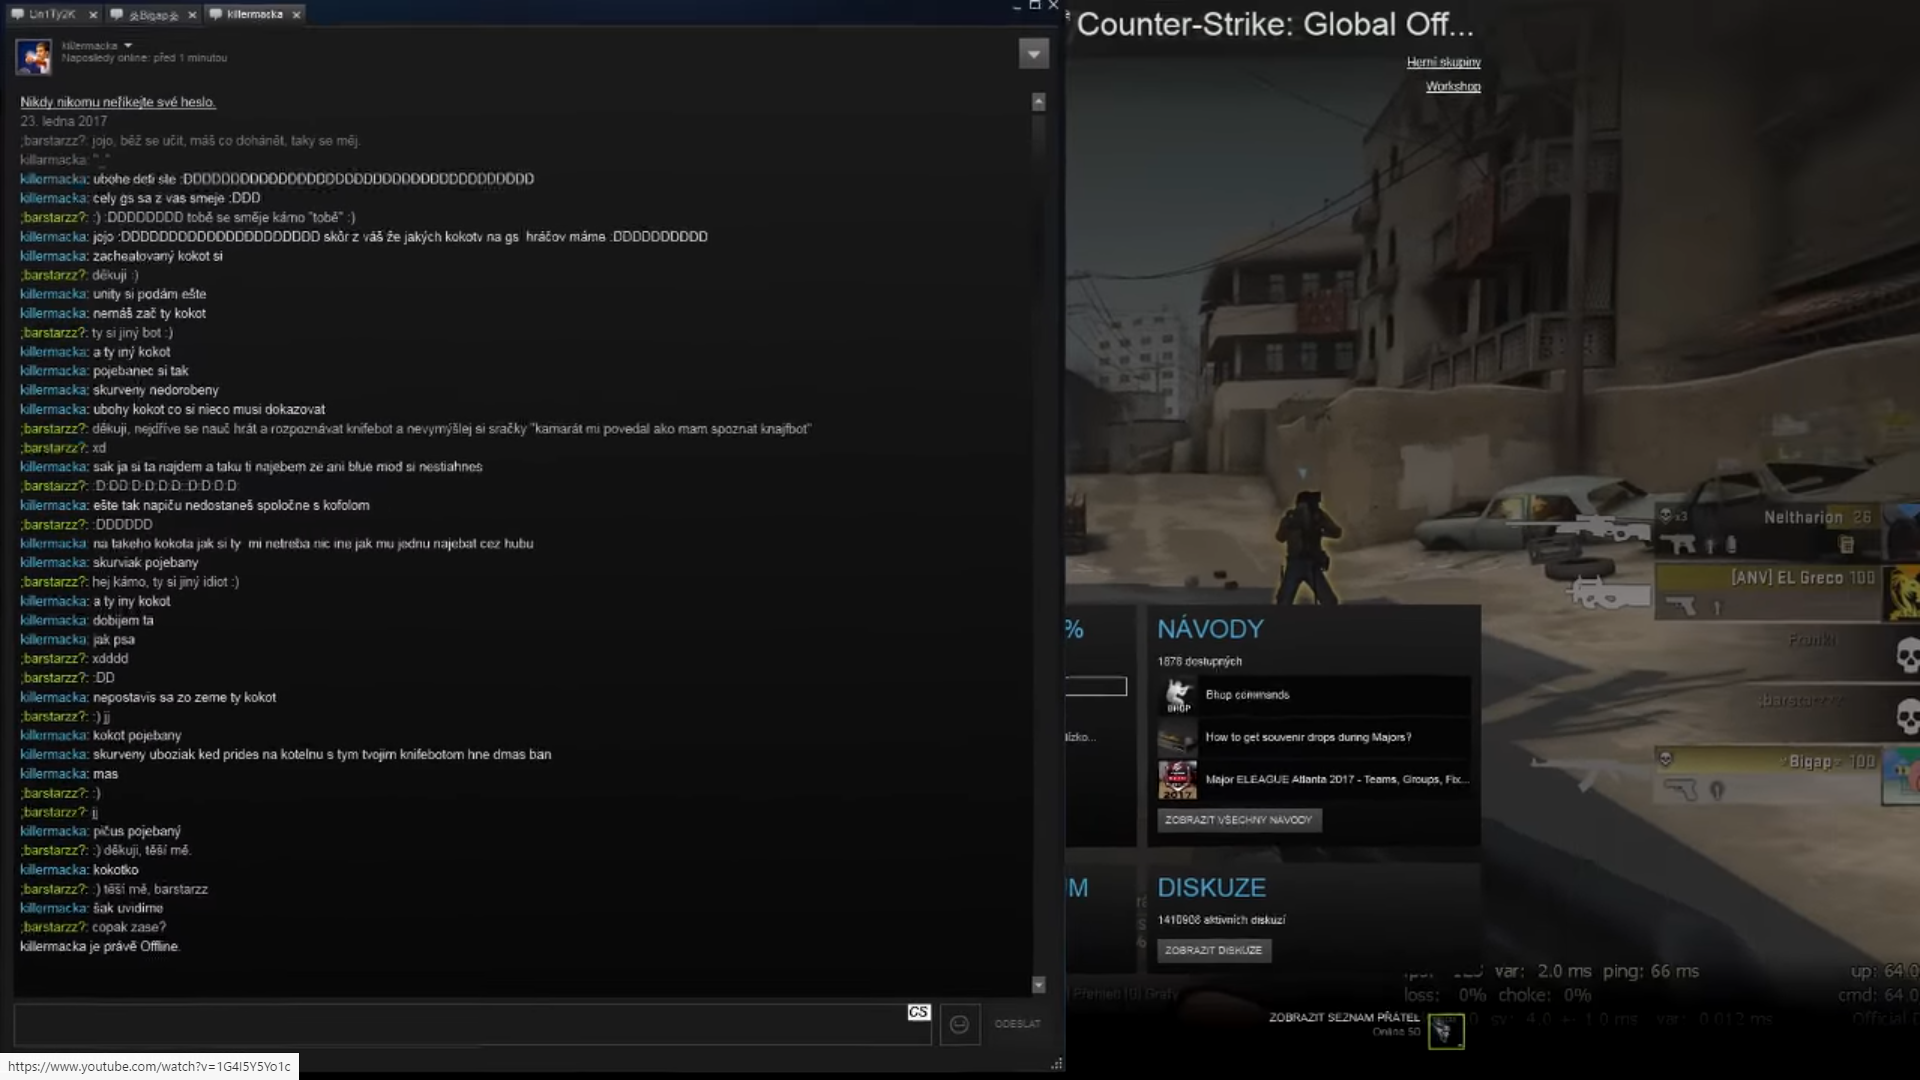
Task: Click the ODESLAT send button
Action: click(1017, 1024)
